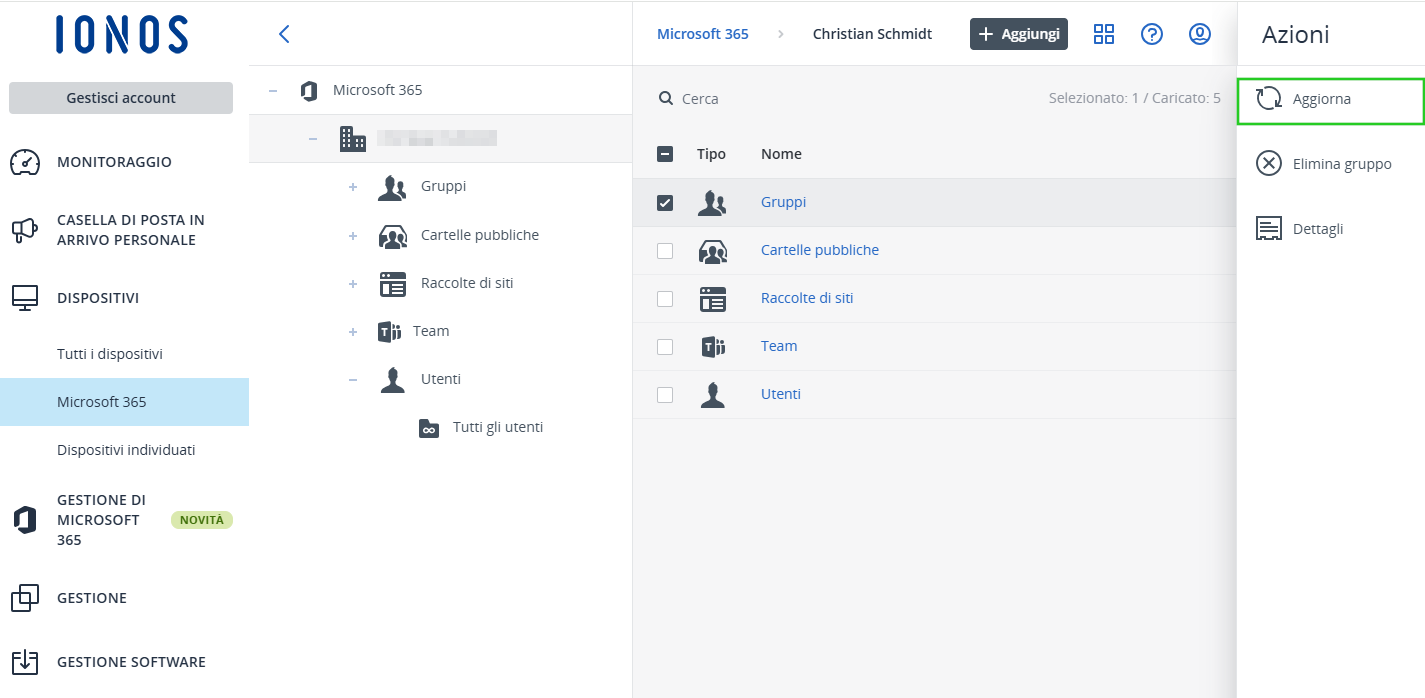Click the Gestione Software download icon

pyautogui.click(x=25, y=662)
